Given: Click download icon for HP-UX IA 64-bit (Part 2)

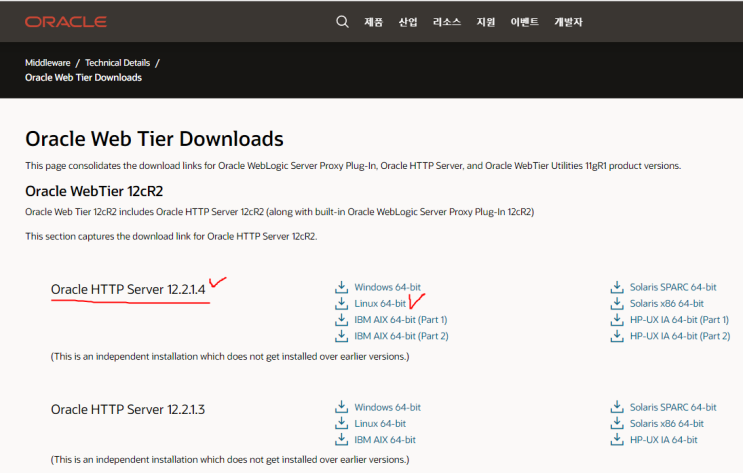Looking at the screenshot, I should point(617,336).
